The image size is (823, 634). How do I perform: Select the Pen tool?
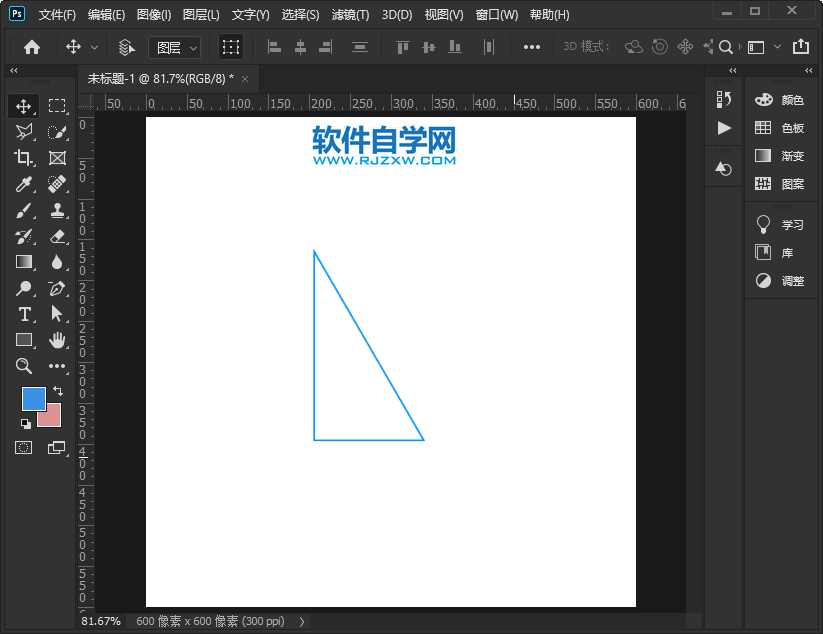57,288
